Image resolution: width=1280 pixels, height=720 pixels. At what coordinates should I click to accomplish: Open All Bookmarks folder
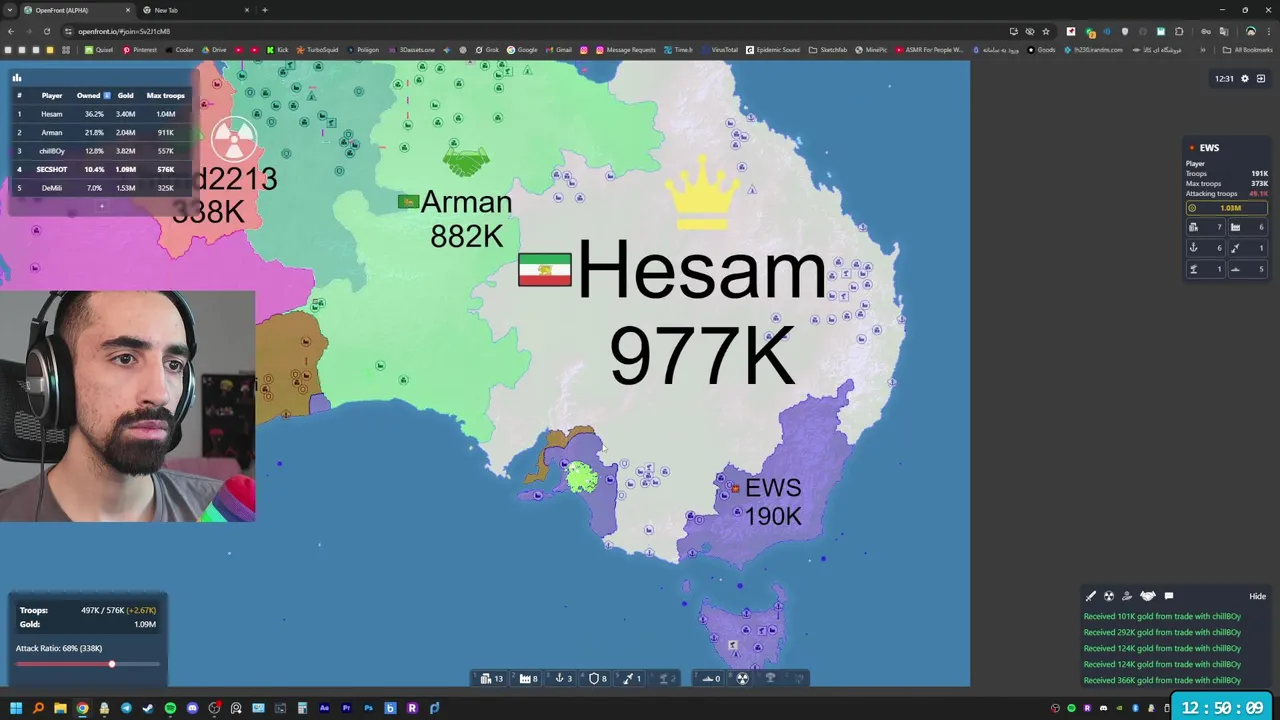[x=1248, y=50]
